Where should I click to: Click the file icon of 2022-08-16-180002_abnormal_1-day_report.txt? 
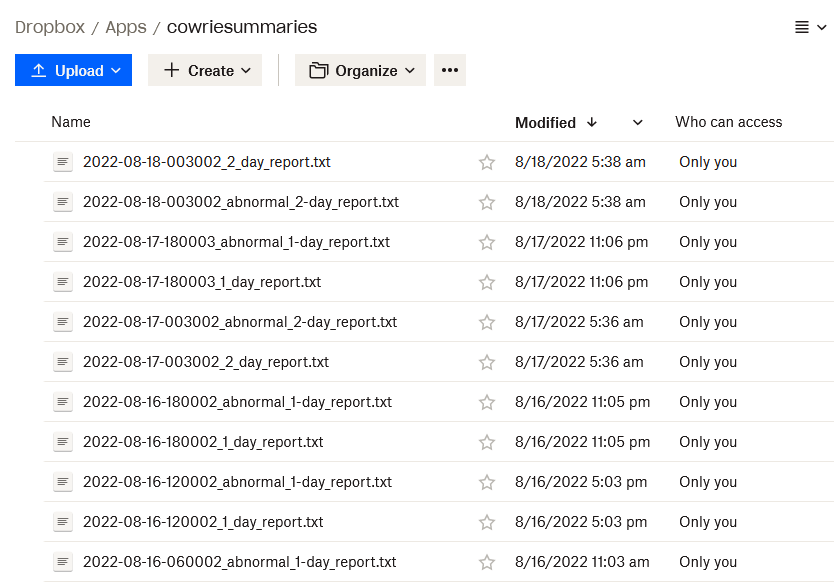pos(63,402)
